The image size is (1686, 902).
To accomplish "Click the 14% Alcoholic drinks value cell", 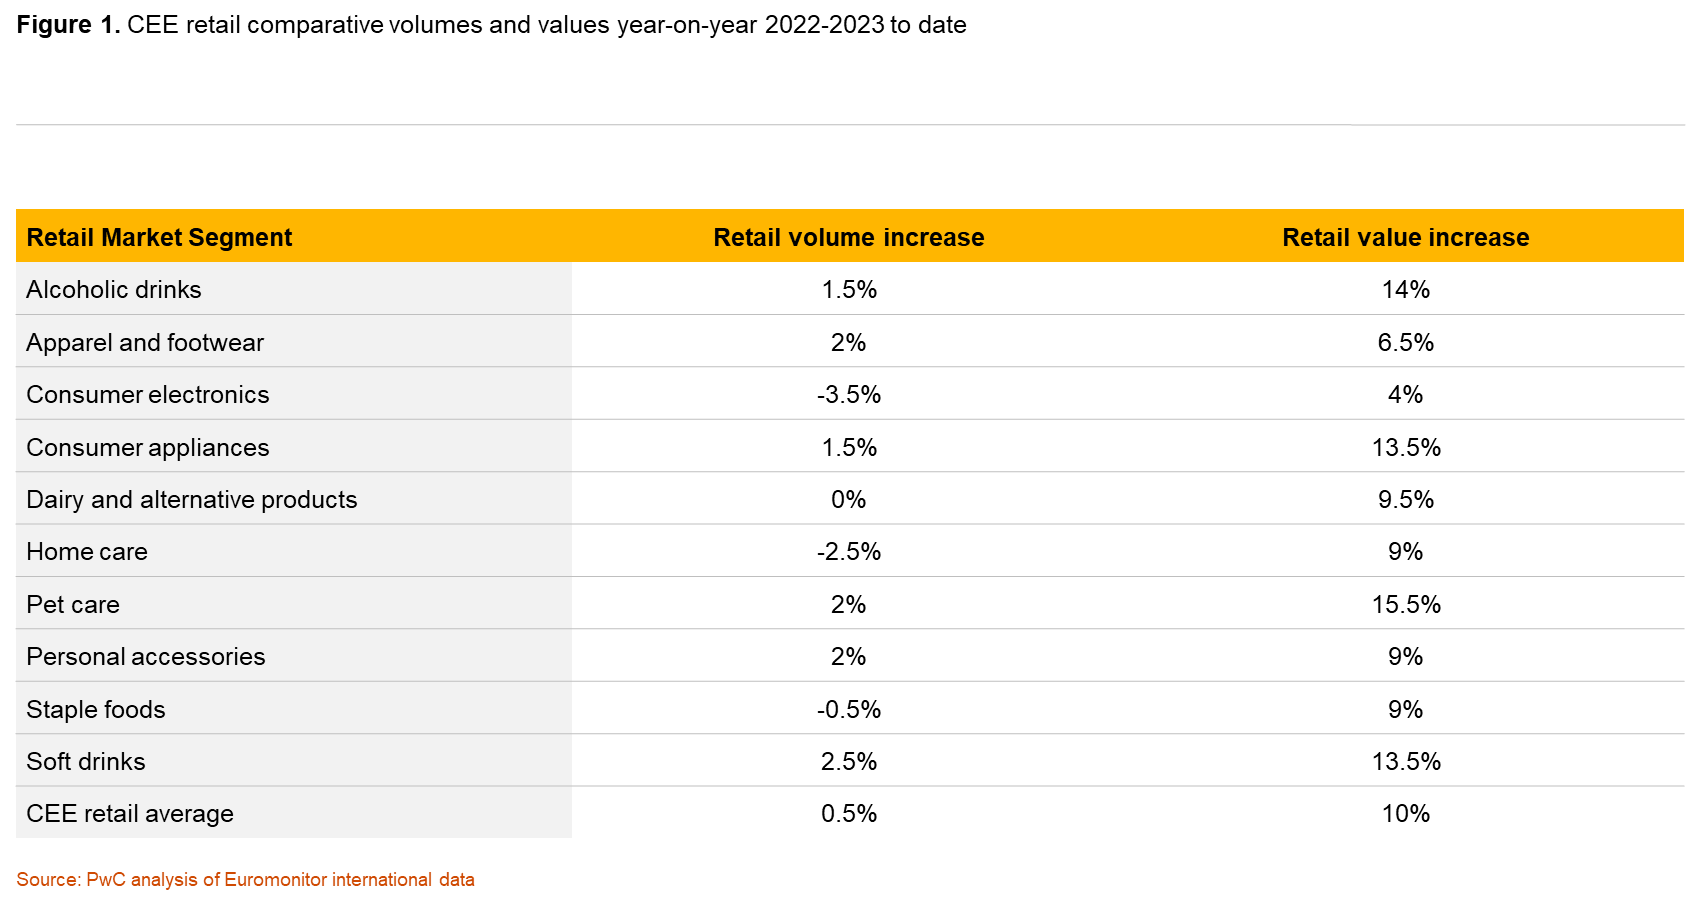I will pos(1405,290).
